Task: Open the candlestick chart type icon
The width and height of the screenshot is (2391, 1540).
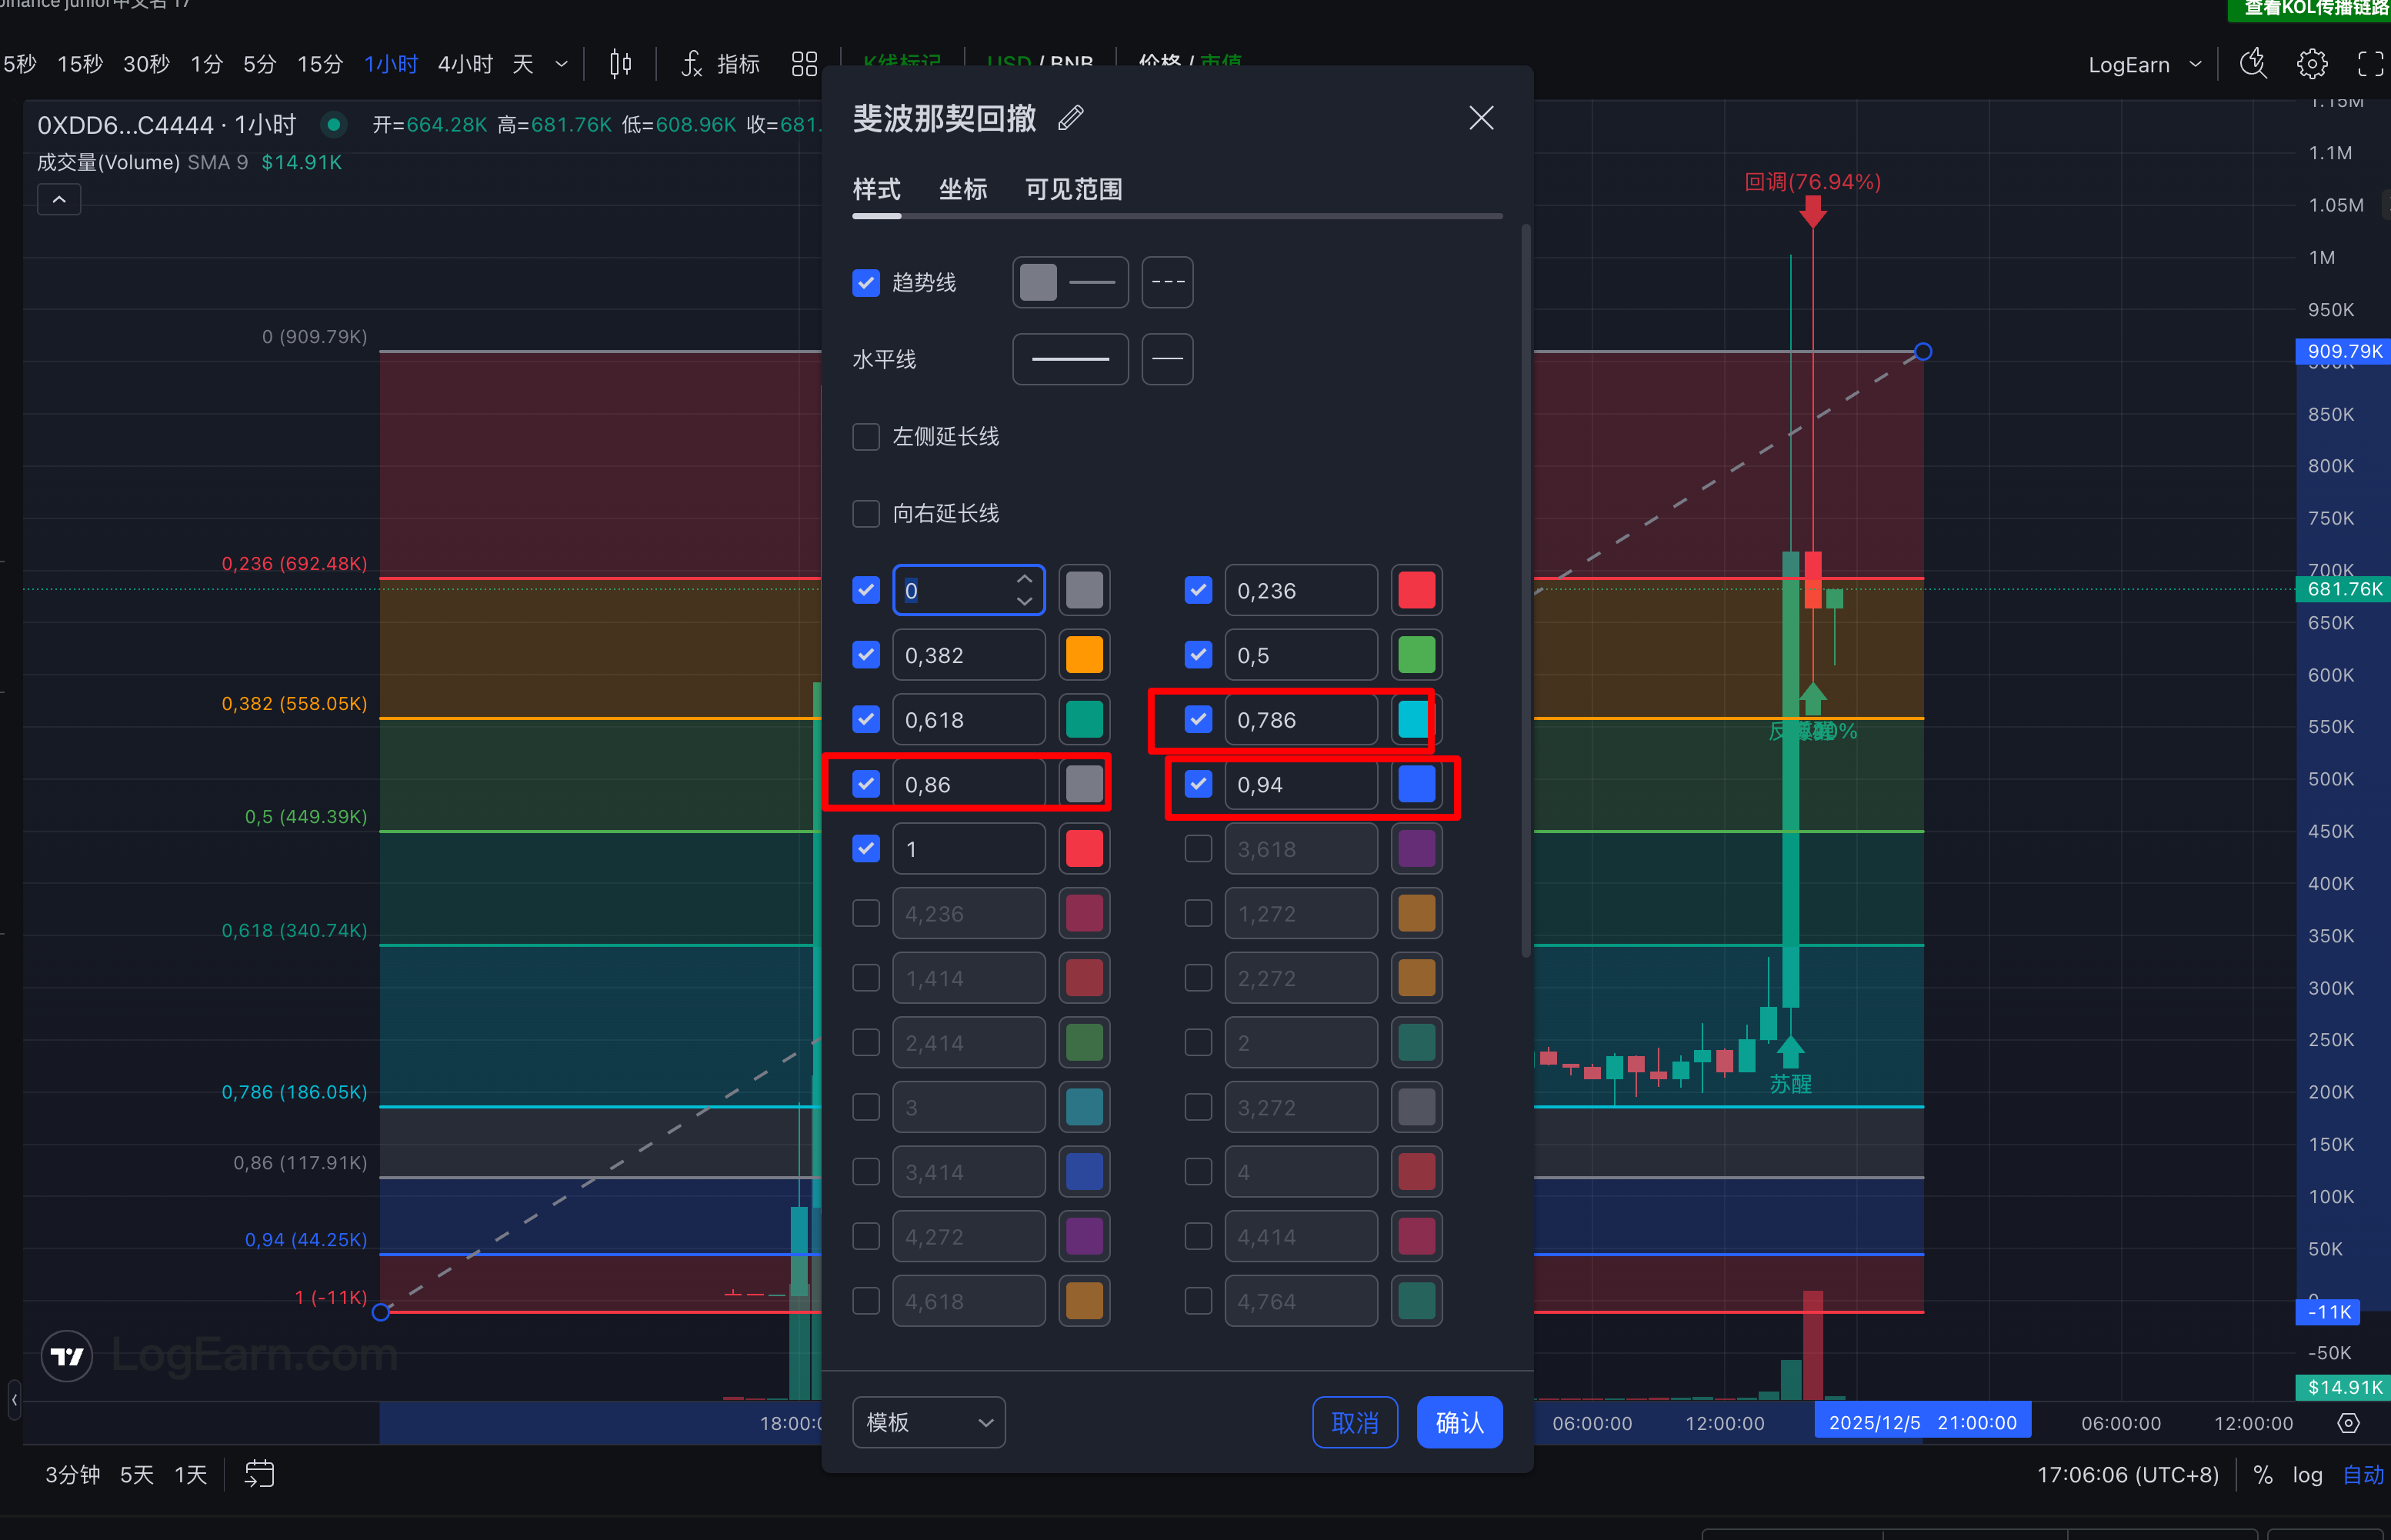Action: (x=620, y=64)
